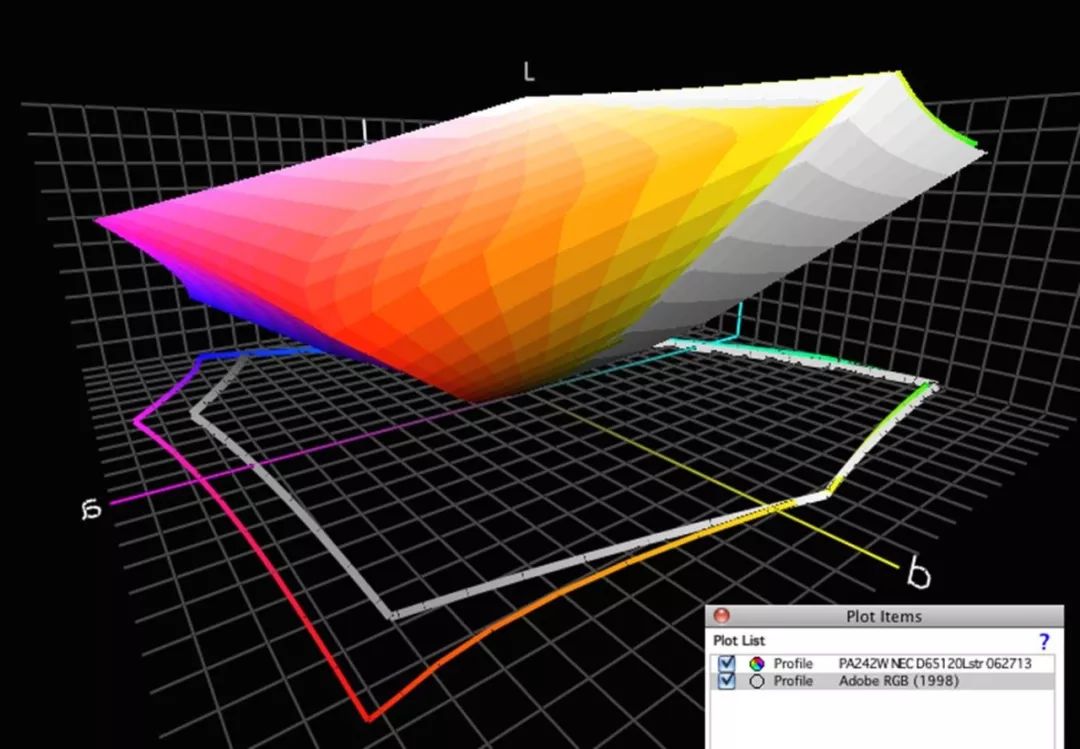The width and height of the screenshot is (1080, 749).
Task: Close the Plot Items window
Action: [721, 615]
